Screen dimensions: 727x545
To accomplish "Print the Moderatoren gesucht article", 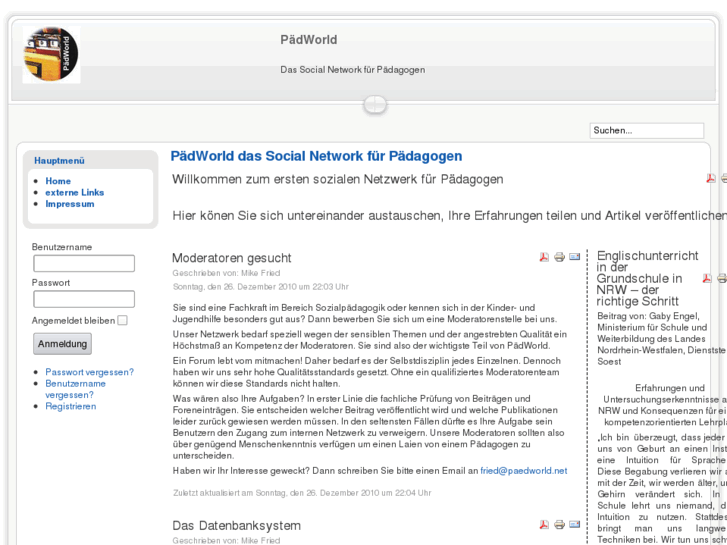I will pyautogui.click(x=560, y=257).
